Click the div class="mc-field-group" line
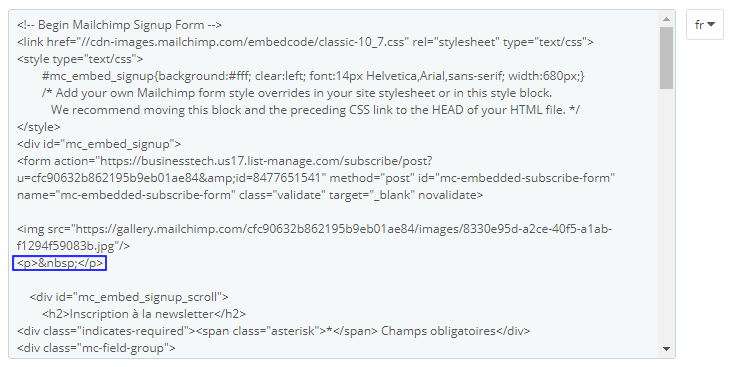The height and width of the screenshot is (367, 729). tap(96, 348)
